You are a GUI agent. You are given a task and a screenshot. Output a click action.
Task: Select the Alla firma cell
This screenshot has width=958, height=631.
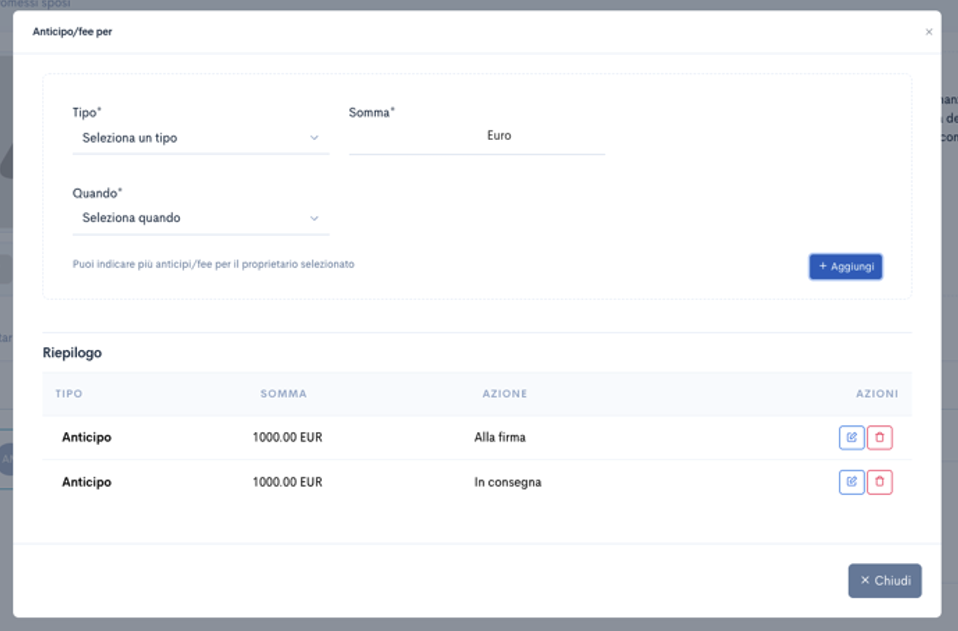tap(500, 437)
